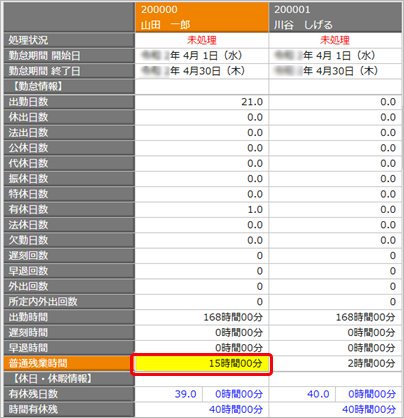Image resolution: width=404 pixels, height=418 pixels.
Task: Click 川谷's 40時間00分 hourly leave link
Action: (369, 409)
